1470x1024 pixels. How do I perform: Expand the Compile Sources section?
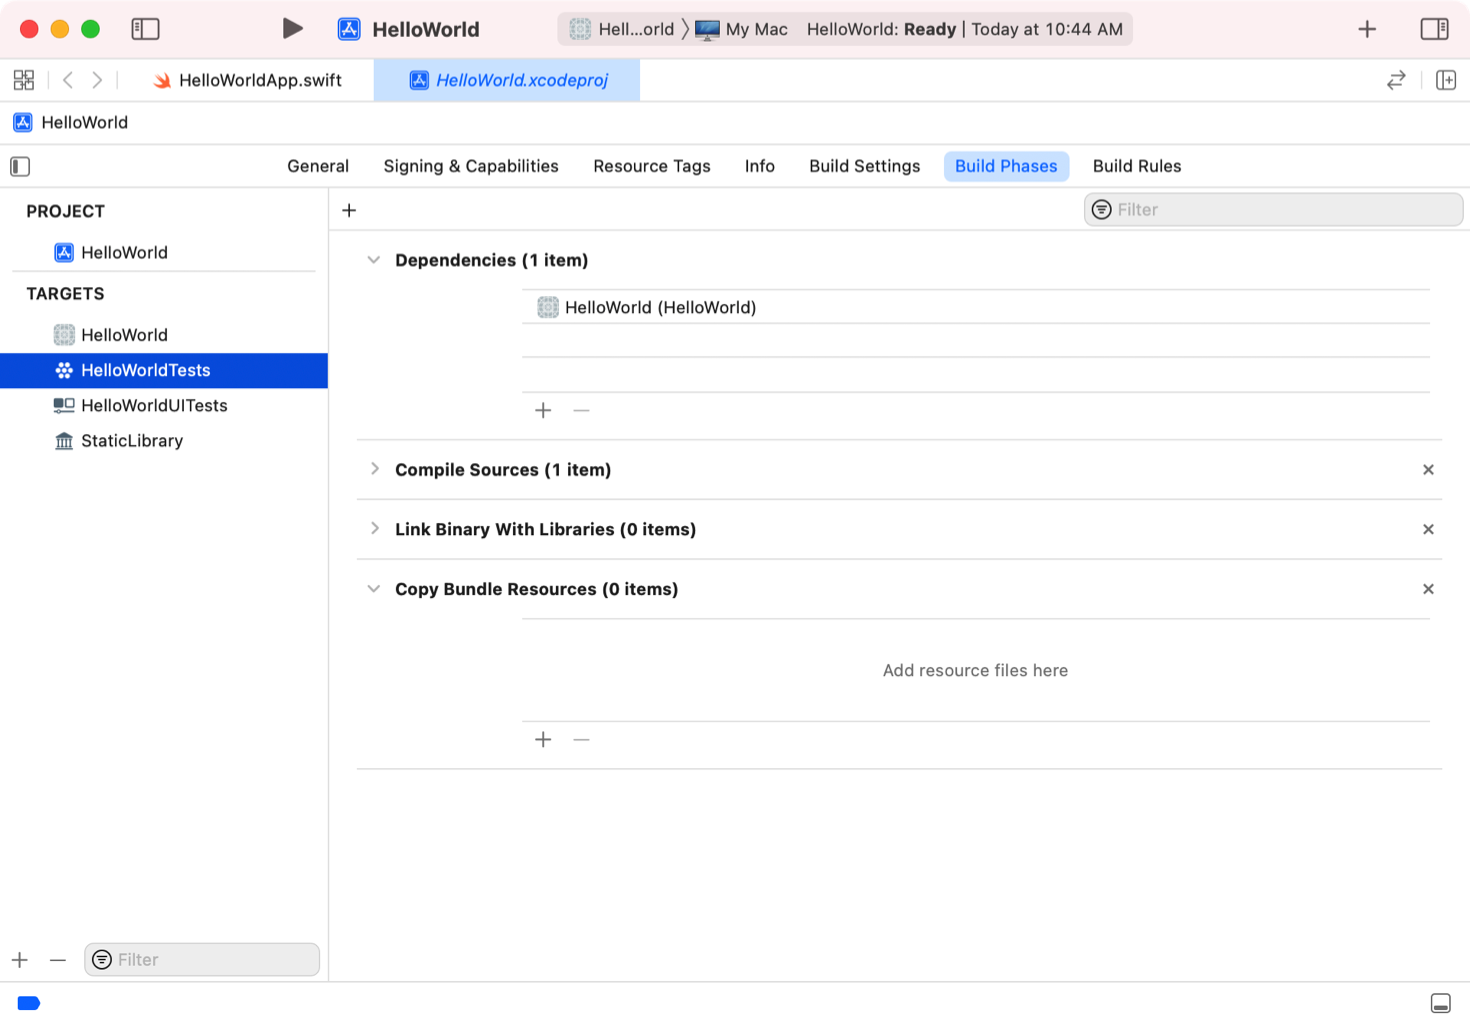coord(374,470)
